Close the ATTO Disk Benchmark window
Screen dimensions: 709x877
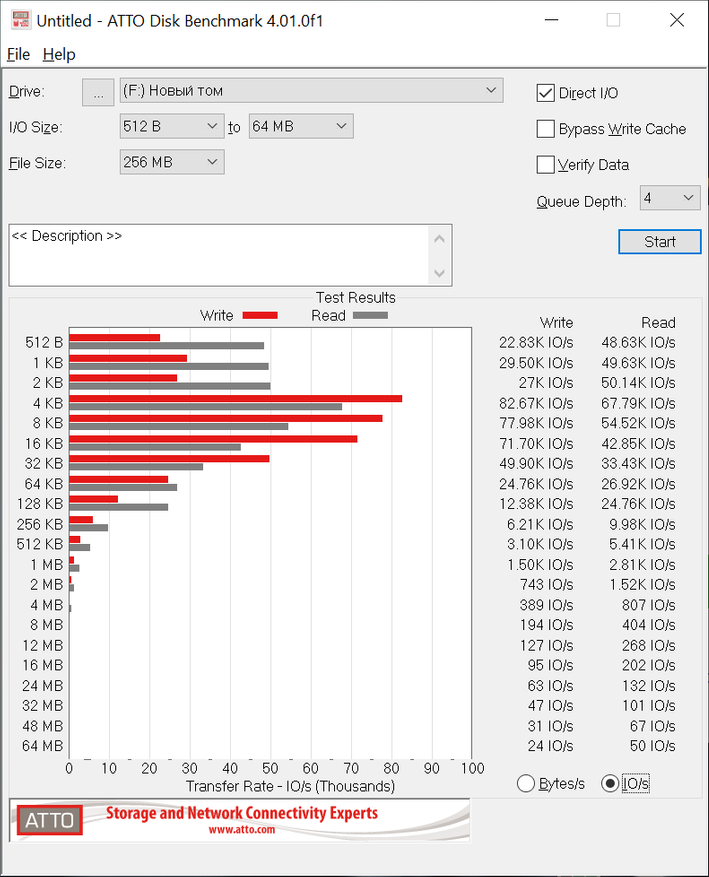point(677,20)
